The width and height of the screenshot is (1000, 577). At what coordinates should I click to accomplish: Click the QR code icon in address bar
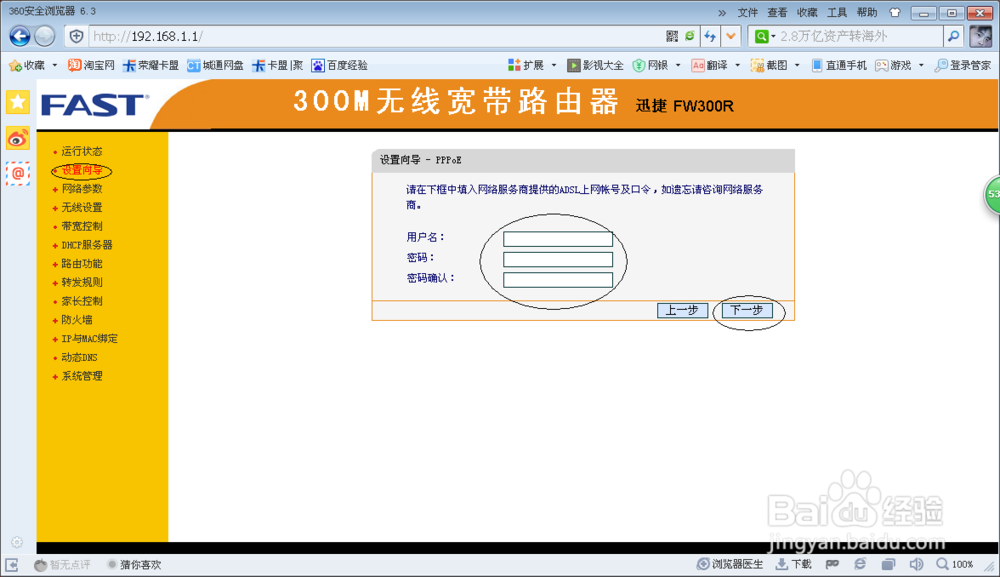pos(672,36)
